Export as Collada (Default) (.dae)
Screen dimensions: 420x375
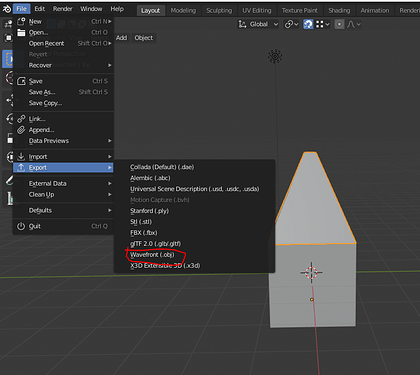(x=195, y=167)
